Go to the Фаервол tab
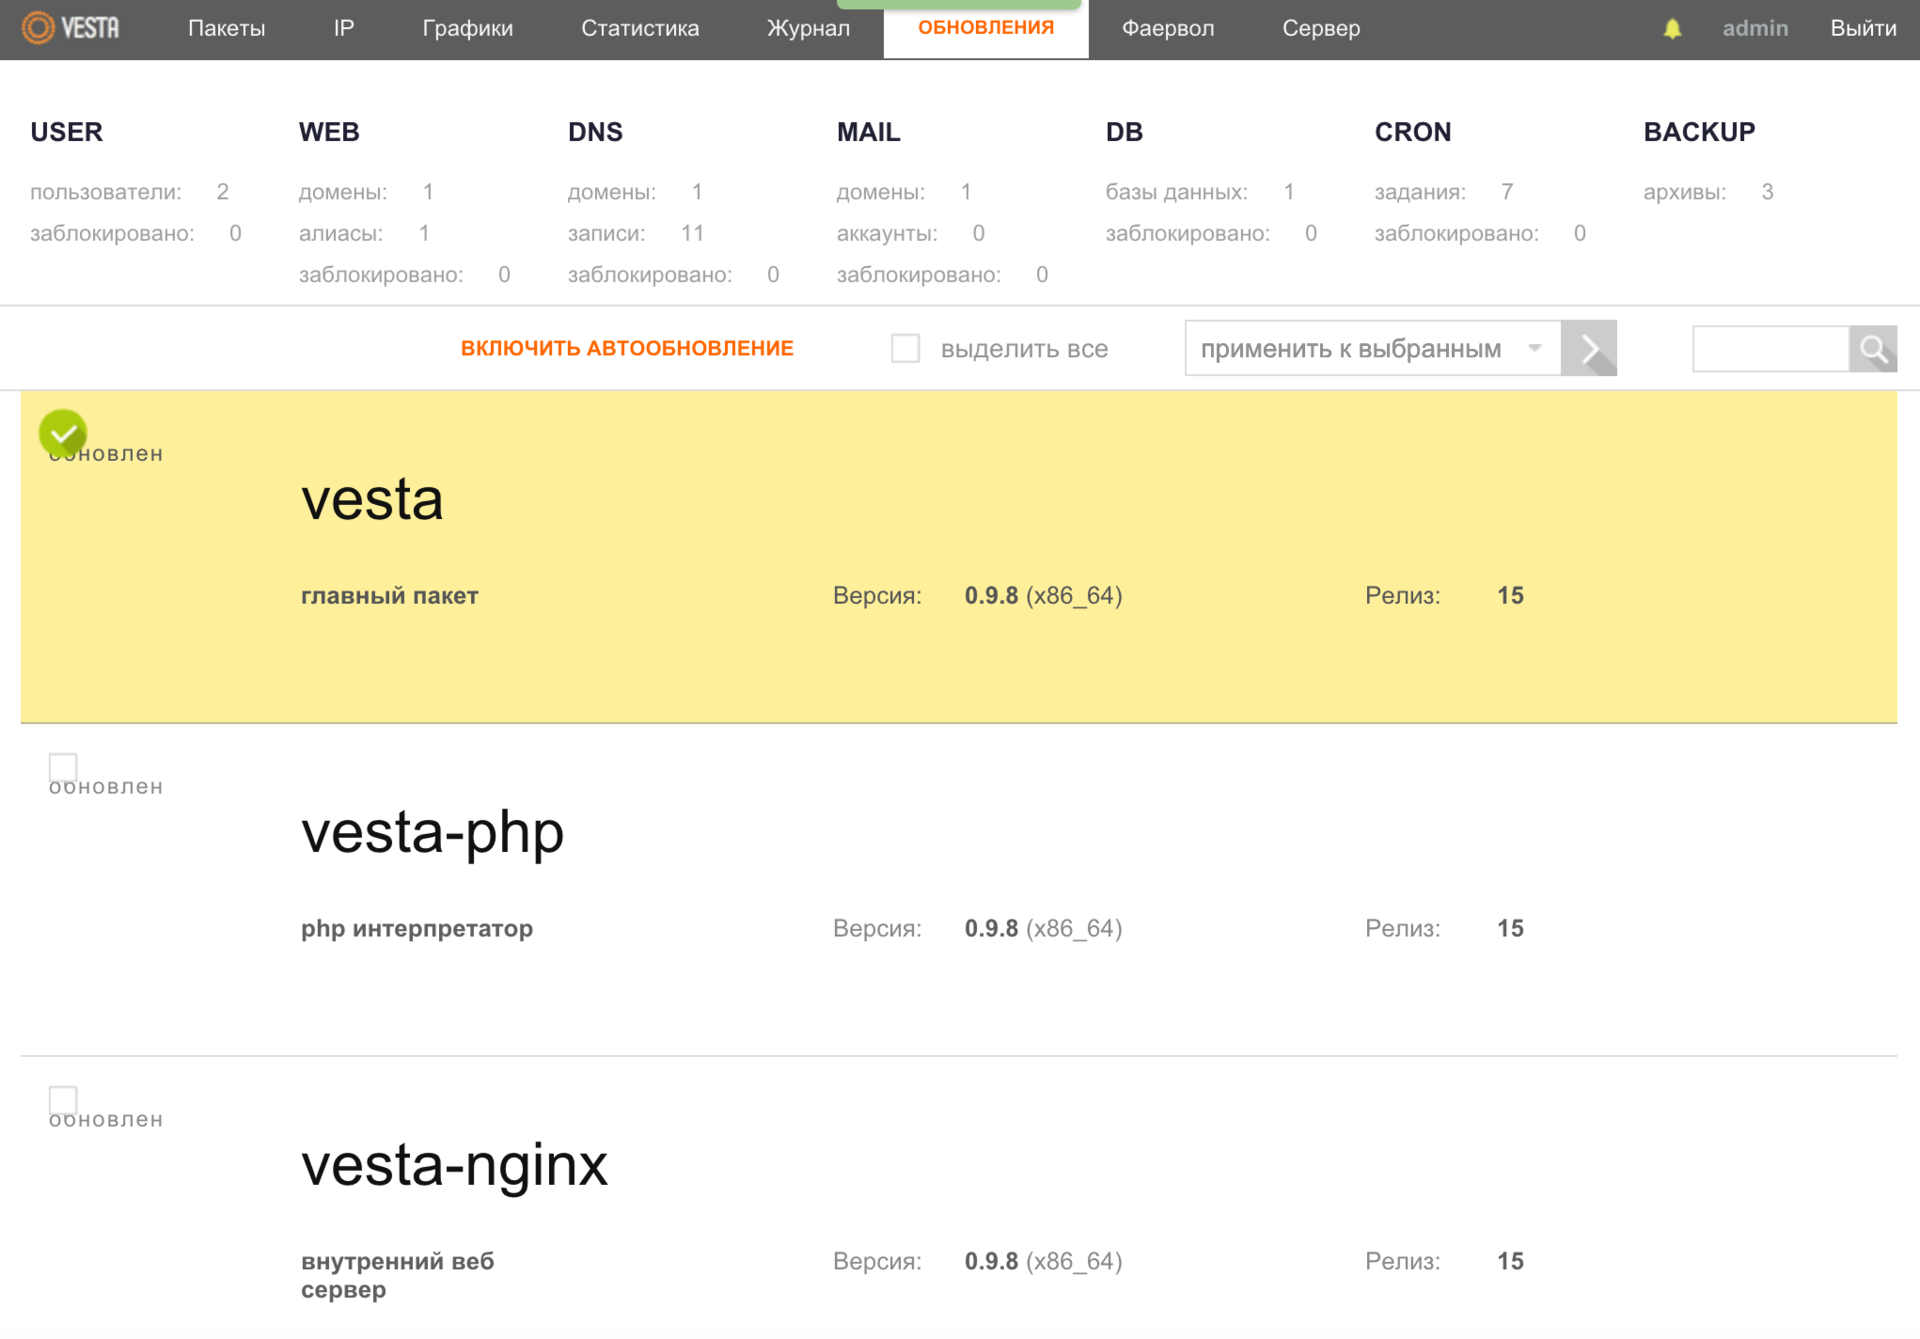The height and width of the screenshot is (1339, 1920). tap(1167, 29)
